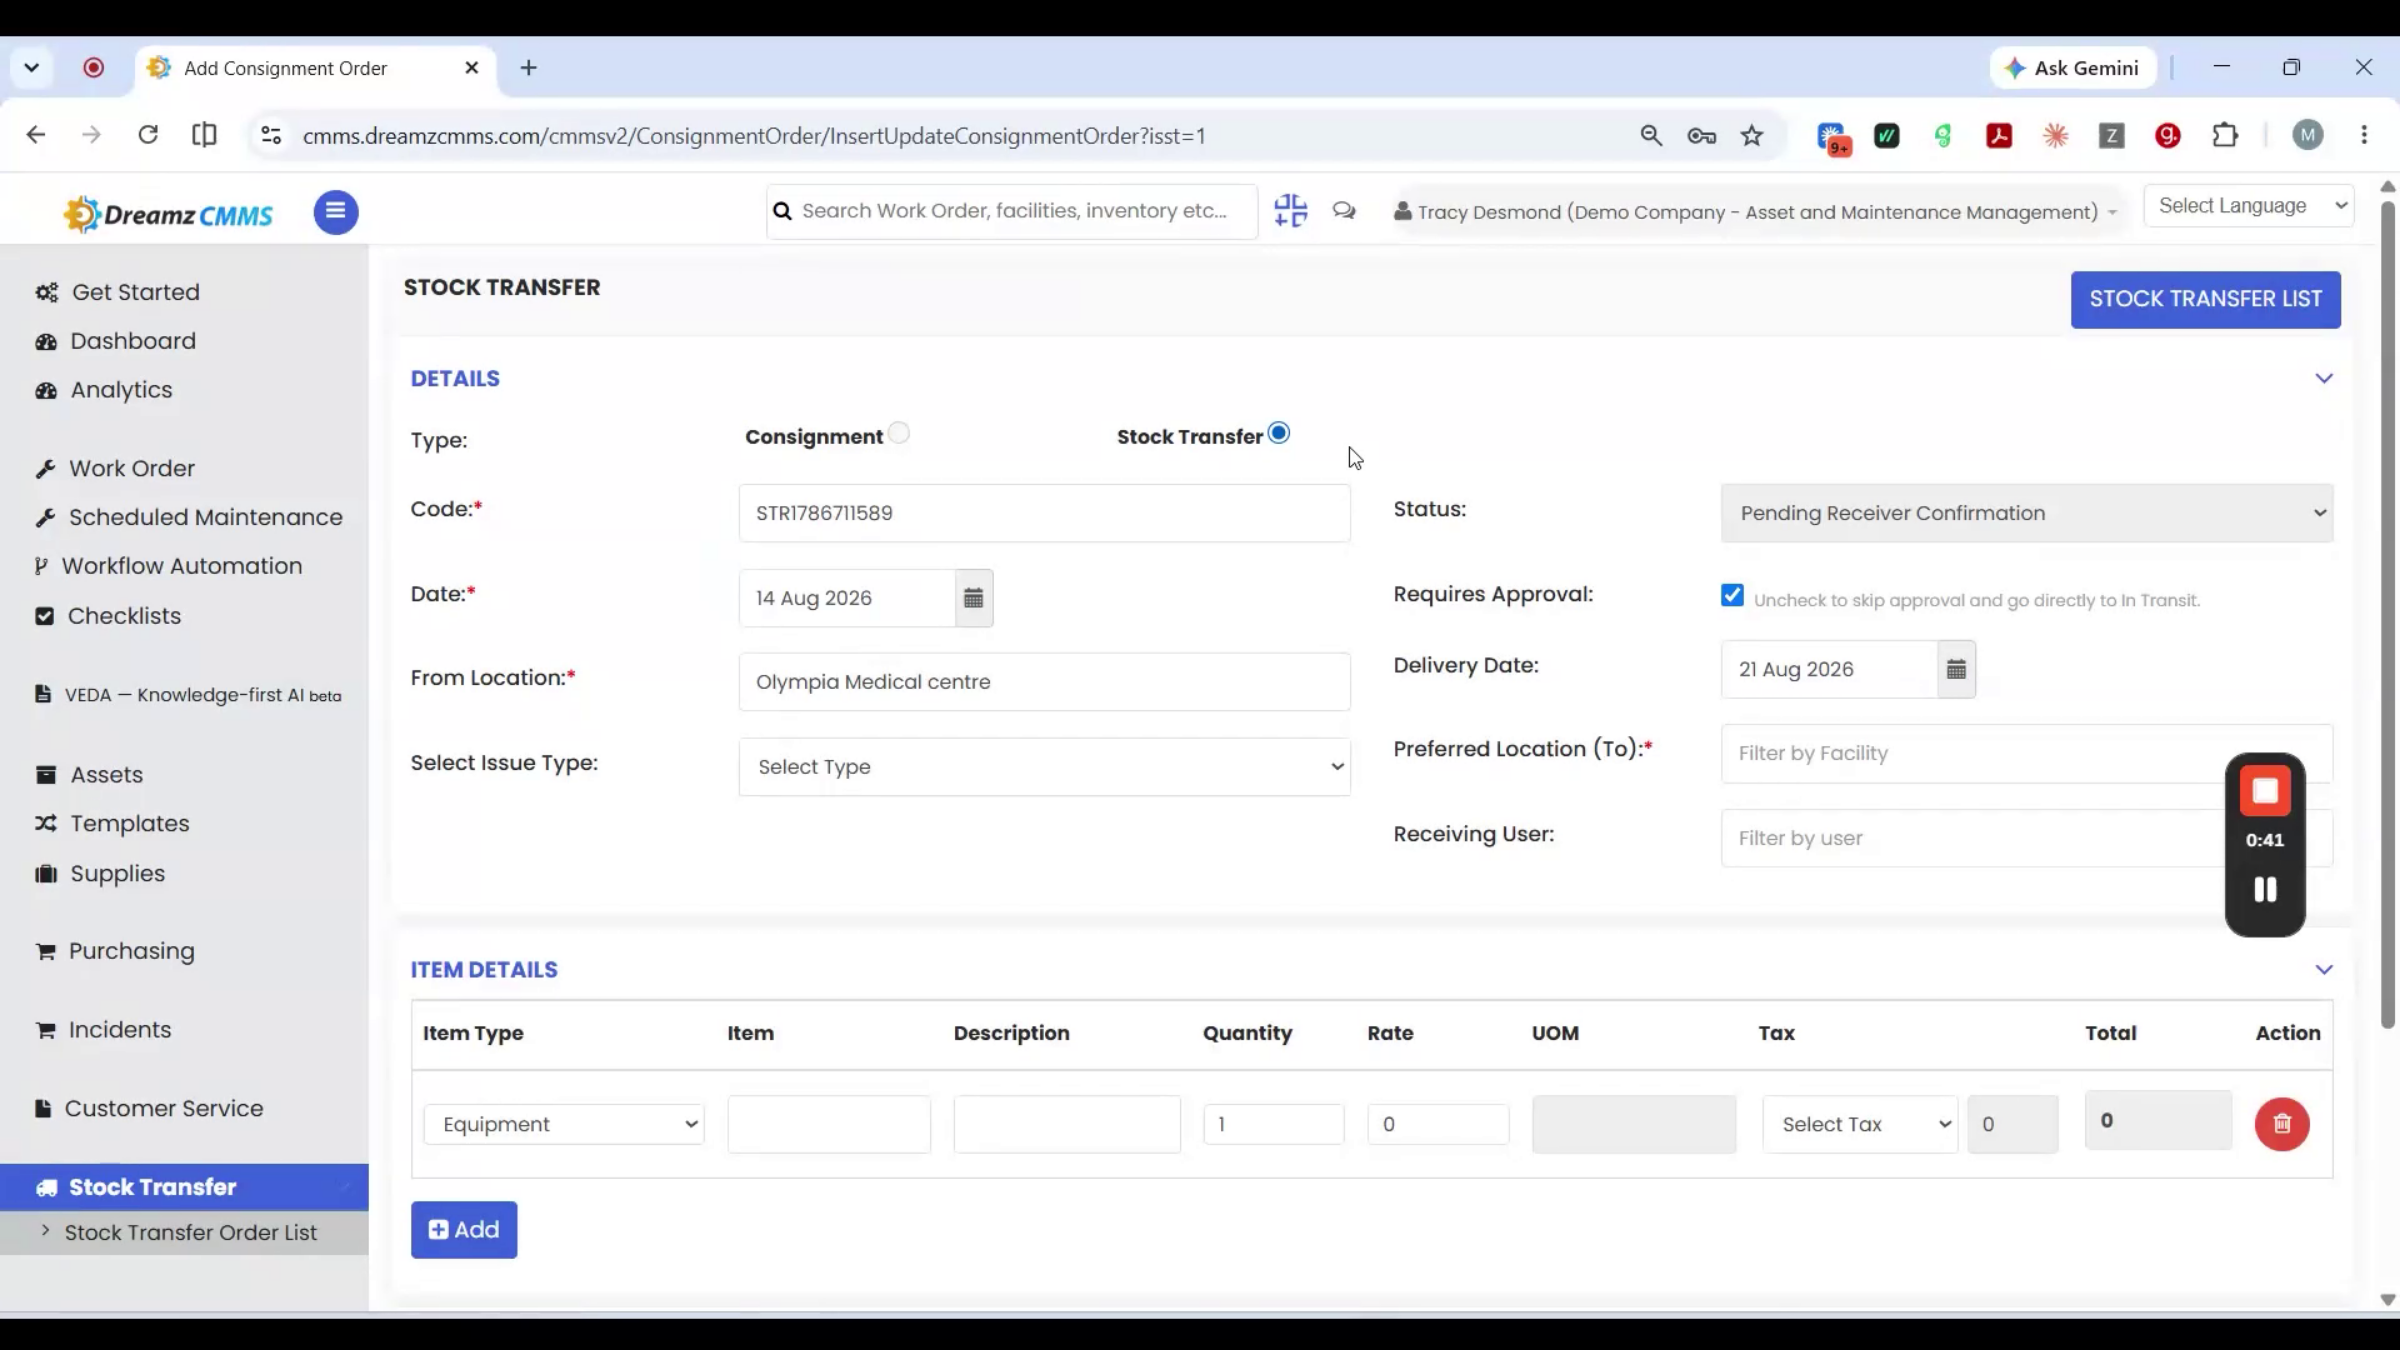
Task: Open the Status dropdown
Action: point(2027,513)
